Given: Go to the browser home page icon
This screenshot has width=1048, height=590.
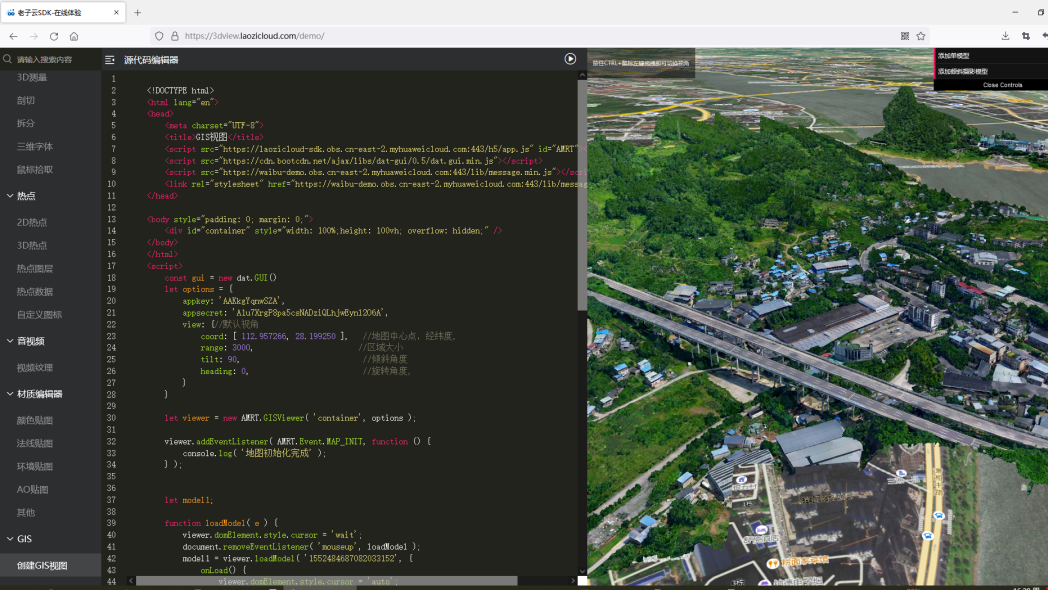Looking at the screenshot, I should (x=74, y=36).
